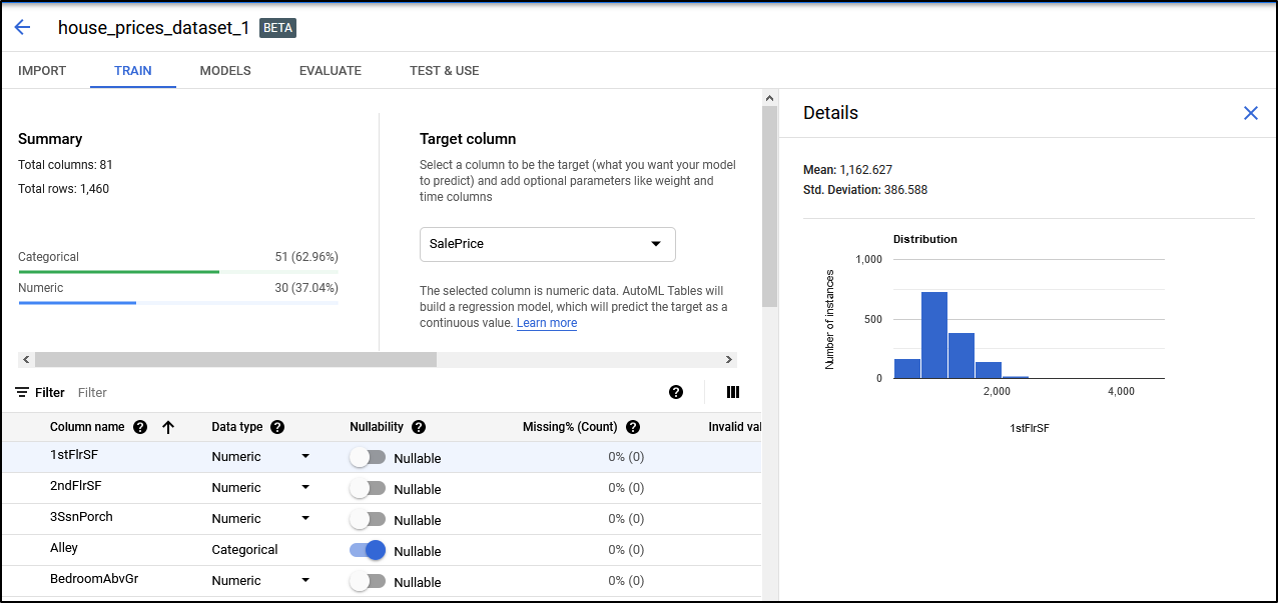Go to the EVALUATE tab
Screen dimensions: 1278x603
point(330,71)
